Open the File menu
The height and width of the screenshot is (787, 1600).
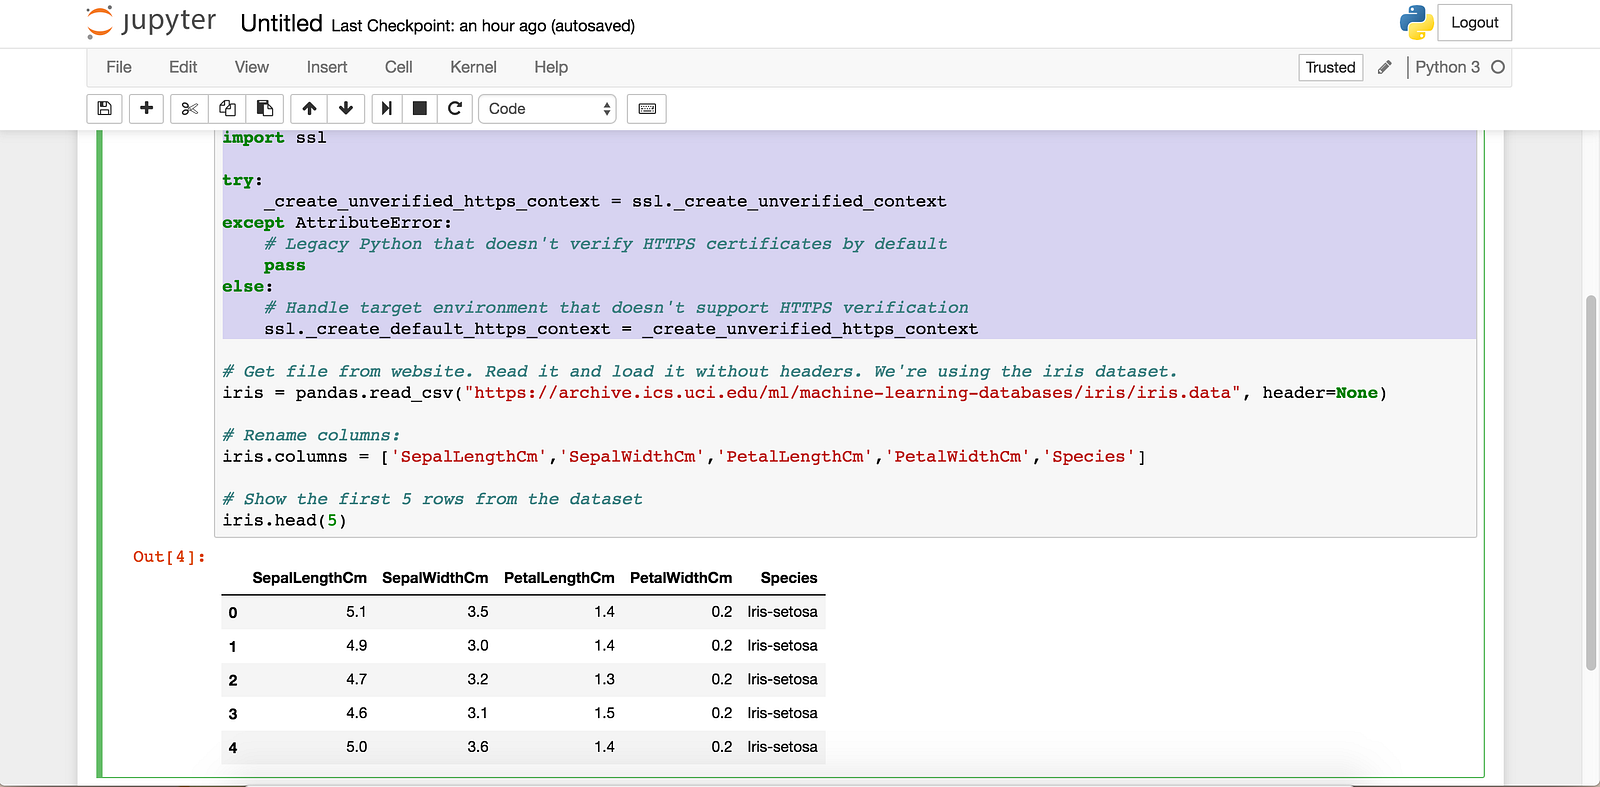click(119, 67)
